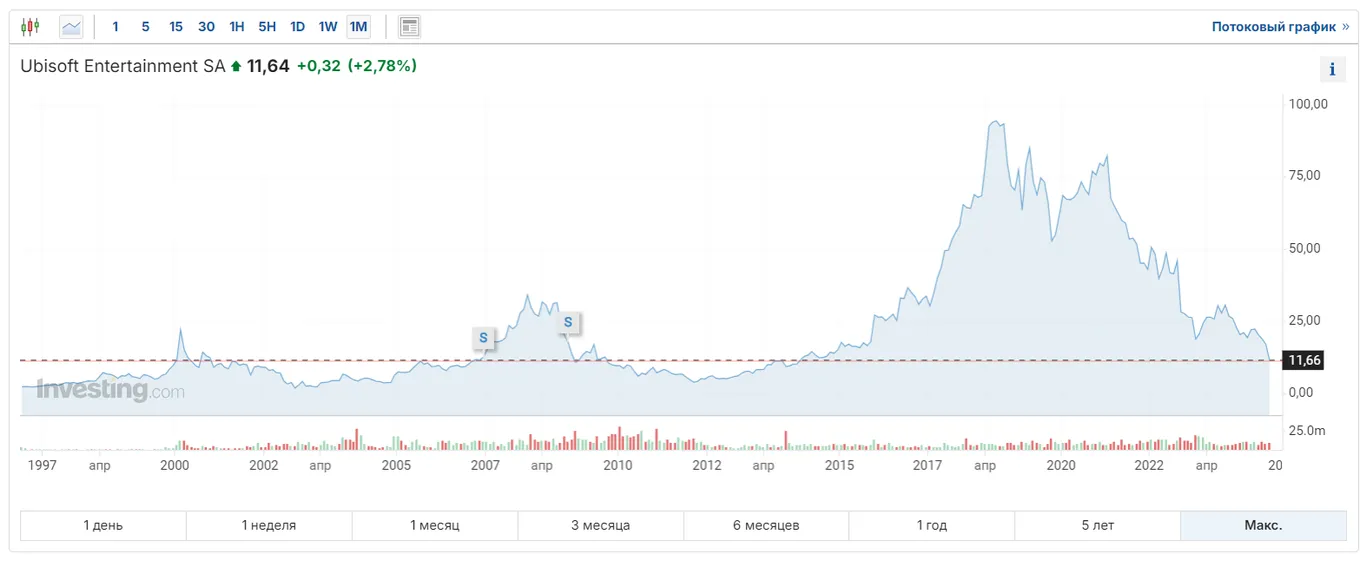This screenshot has height=567, width=1360.
Task: Open the news table view icon
Action: coord(409,27)
